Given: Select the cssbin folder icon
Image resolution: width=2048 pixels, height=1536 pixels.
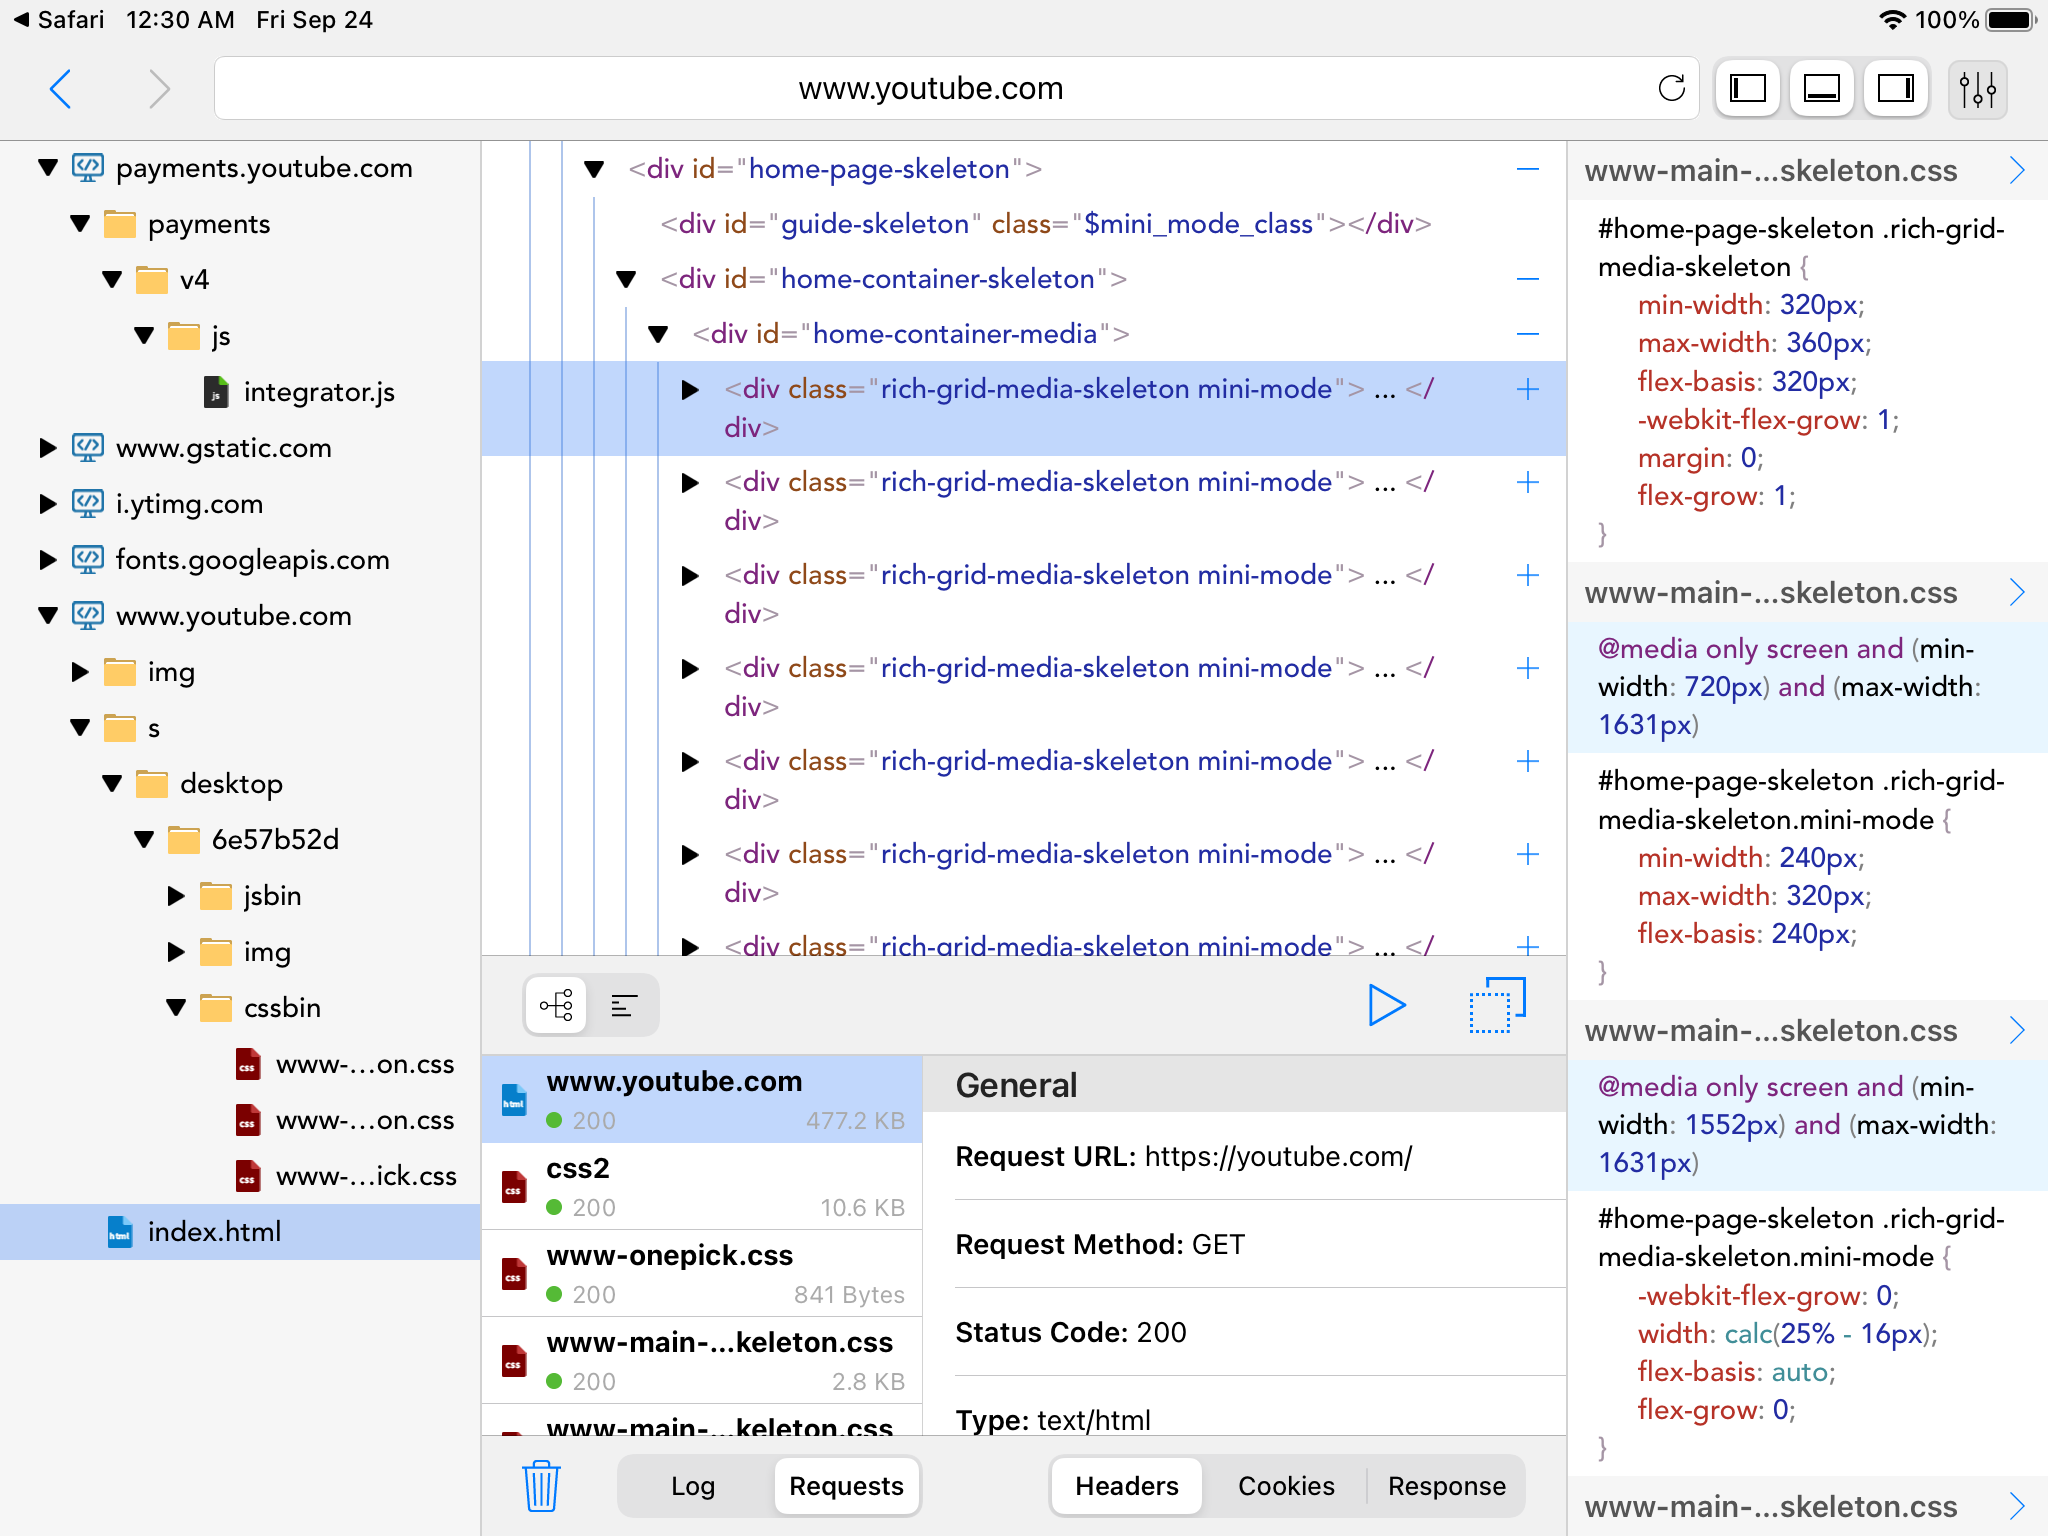Looking at the screenshot, I should (216, 1007).
